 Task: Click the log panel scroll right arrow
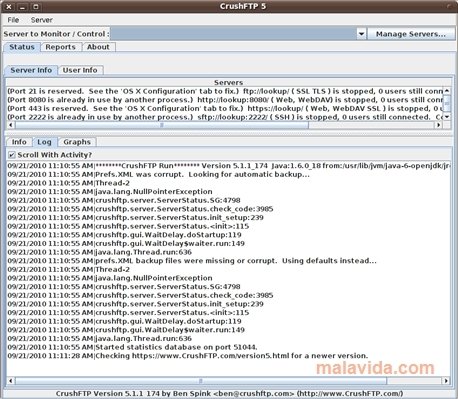pos(446,381)
